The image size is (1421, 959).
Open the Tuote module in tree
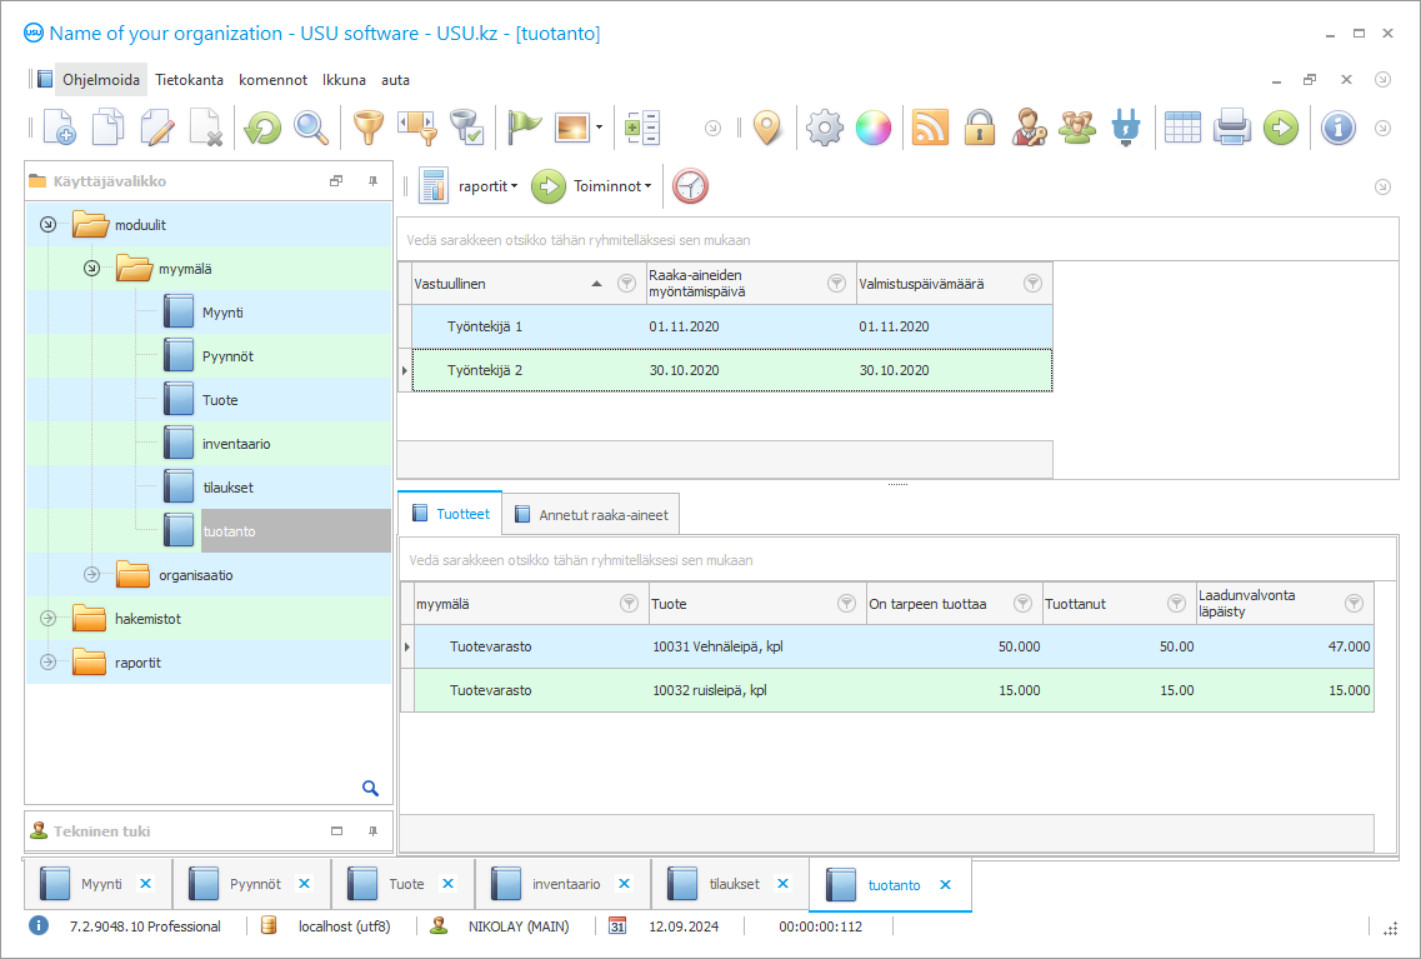[x=220, y=400]
